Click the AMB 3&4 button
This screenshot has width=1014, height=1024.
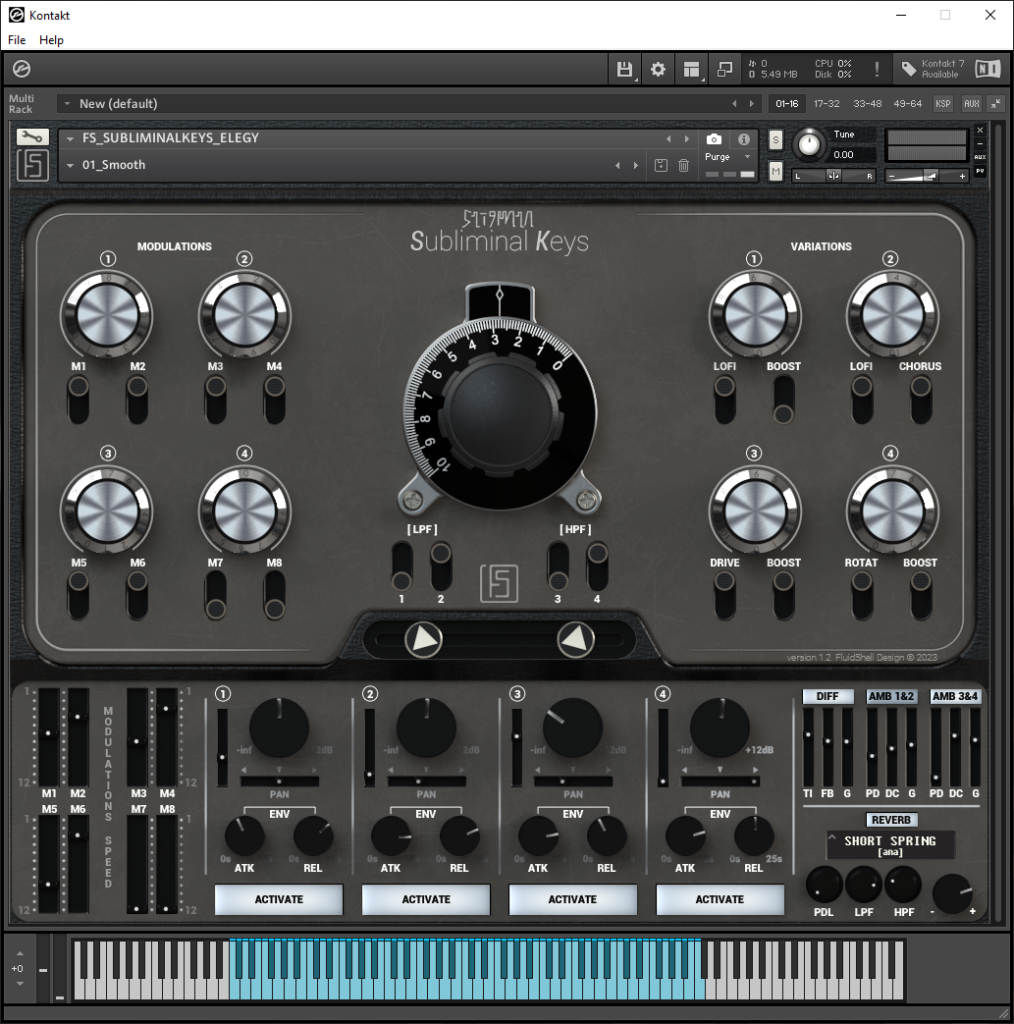955,696
